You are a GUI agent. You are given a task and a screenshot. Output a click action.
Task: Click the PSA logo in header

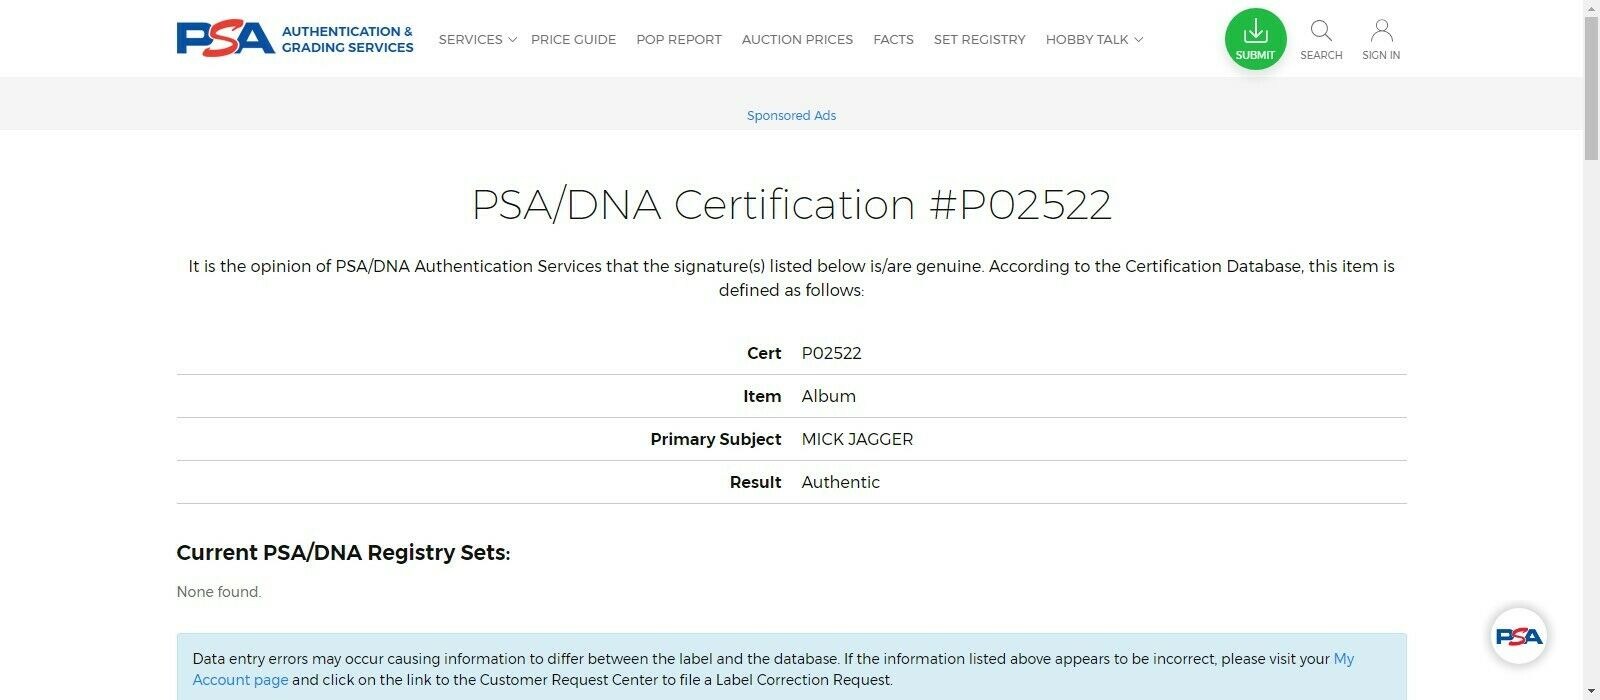pos(225,39)
